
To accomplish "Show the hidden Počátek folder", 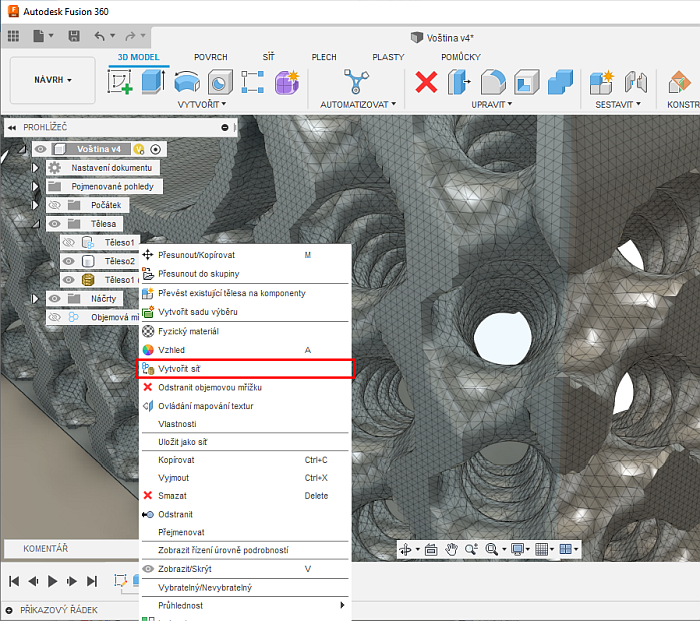I will click(54, 205).
